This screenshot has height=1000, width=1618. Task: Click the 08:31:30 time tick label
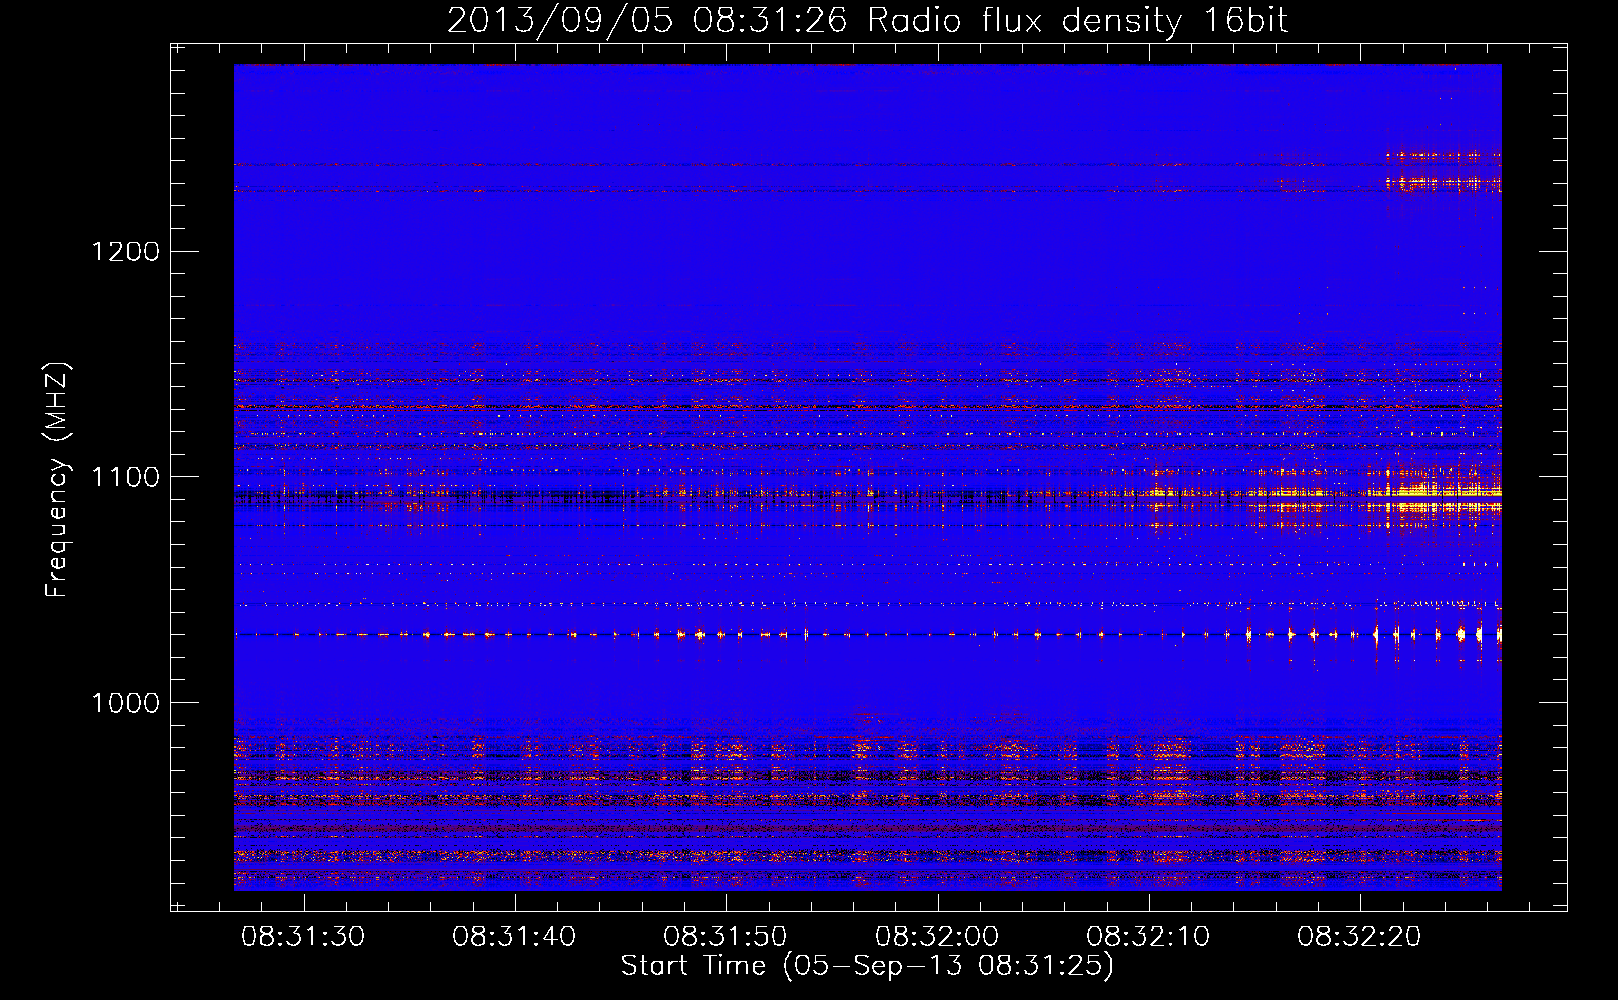point(303,937)
